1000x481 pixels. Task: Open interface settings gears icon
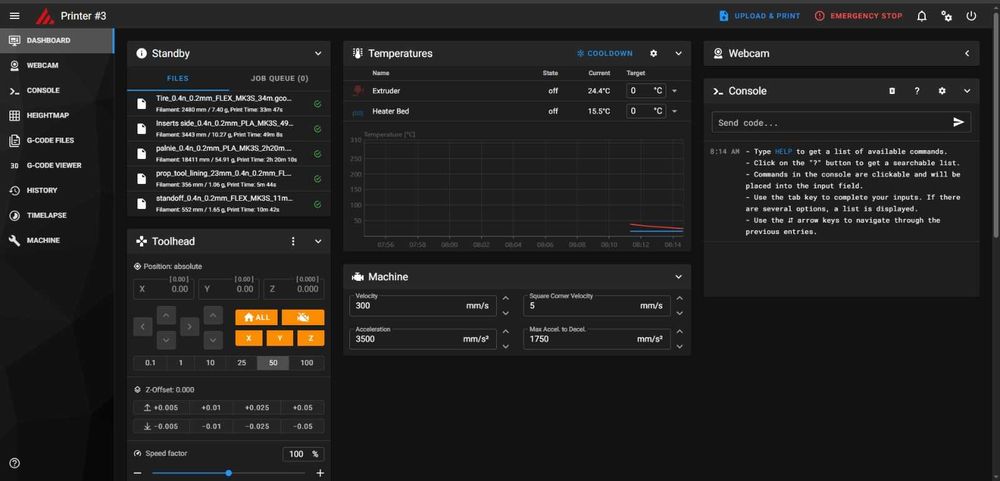click(x=947, y=16)
